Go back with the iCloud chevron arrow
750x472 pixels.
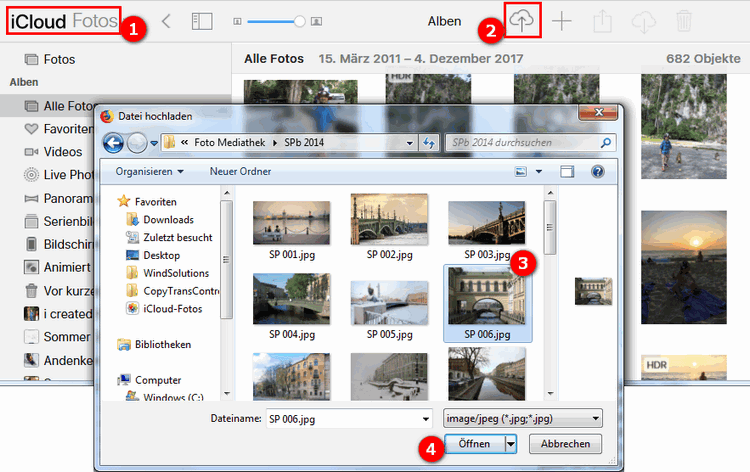click(x=166, y=21)
